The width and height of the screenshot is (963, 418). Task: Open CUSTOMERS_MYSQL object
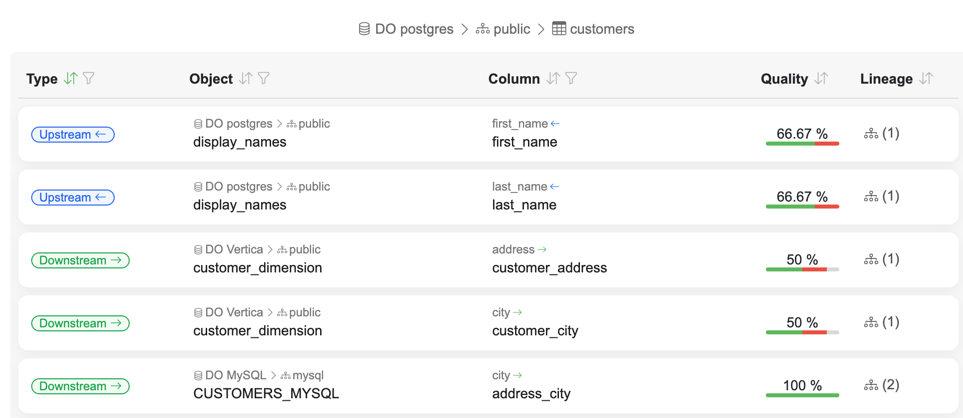(266, 393)
